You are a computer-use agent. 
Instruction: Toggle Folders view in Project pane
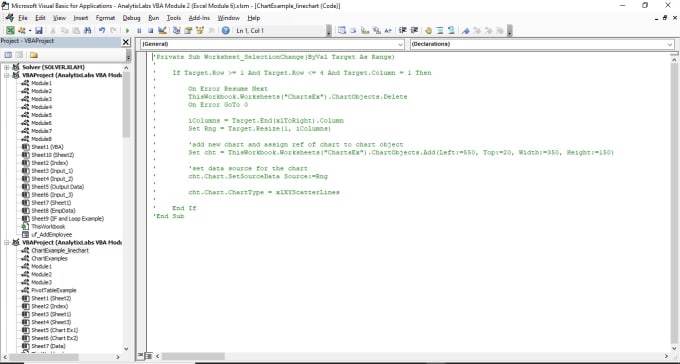33,55
